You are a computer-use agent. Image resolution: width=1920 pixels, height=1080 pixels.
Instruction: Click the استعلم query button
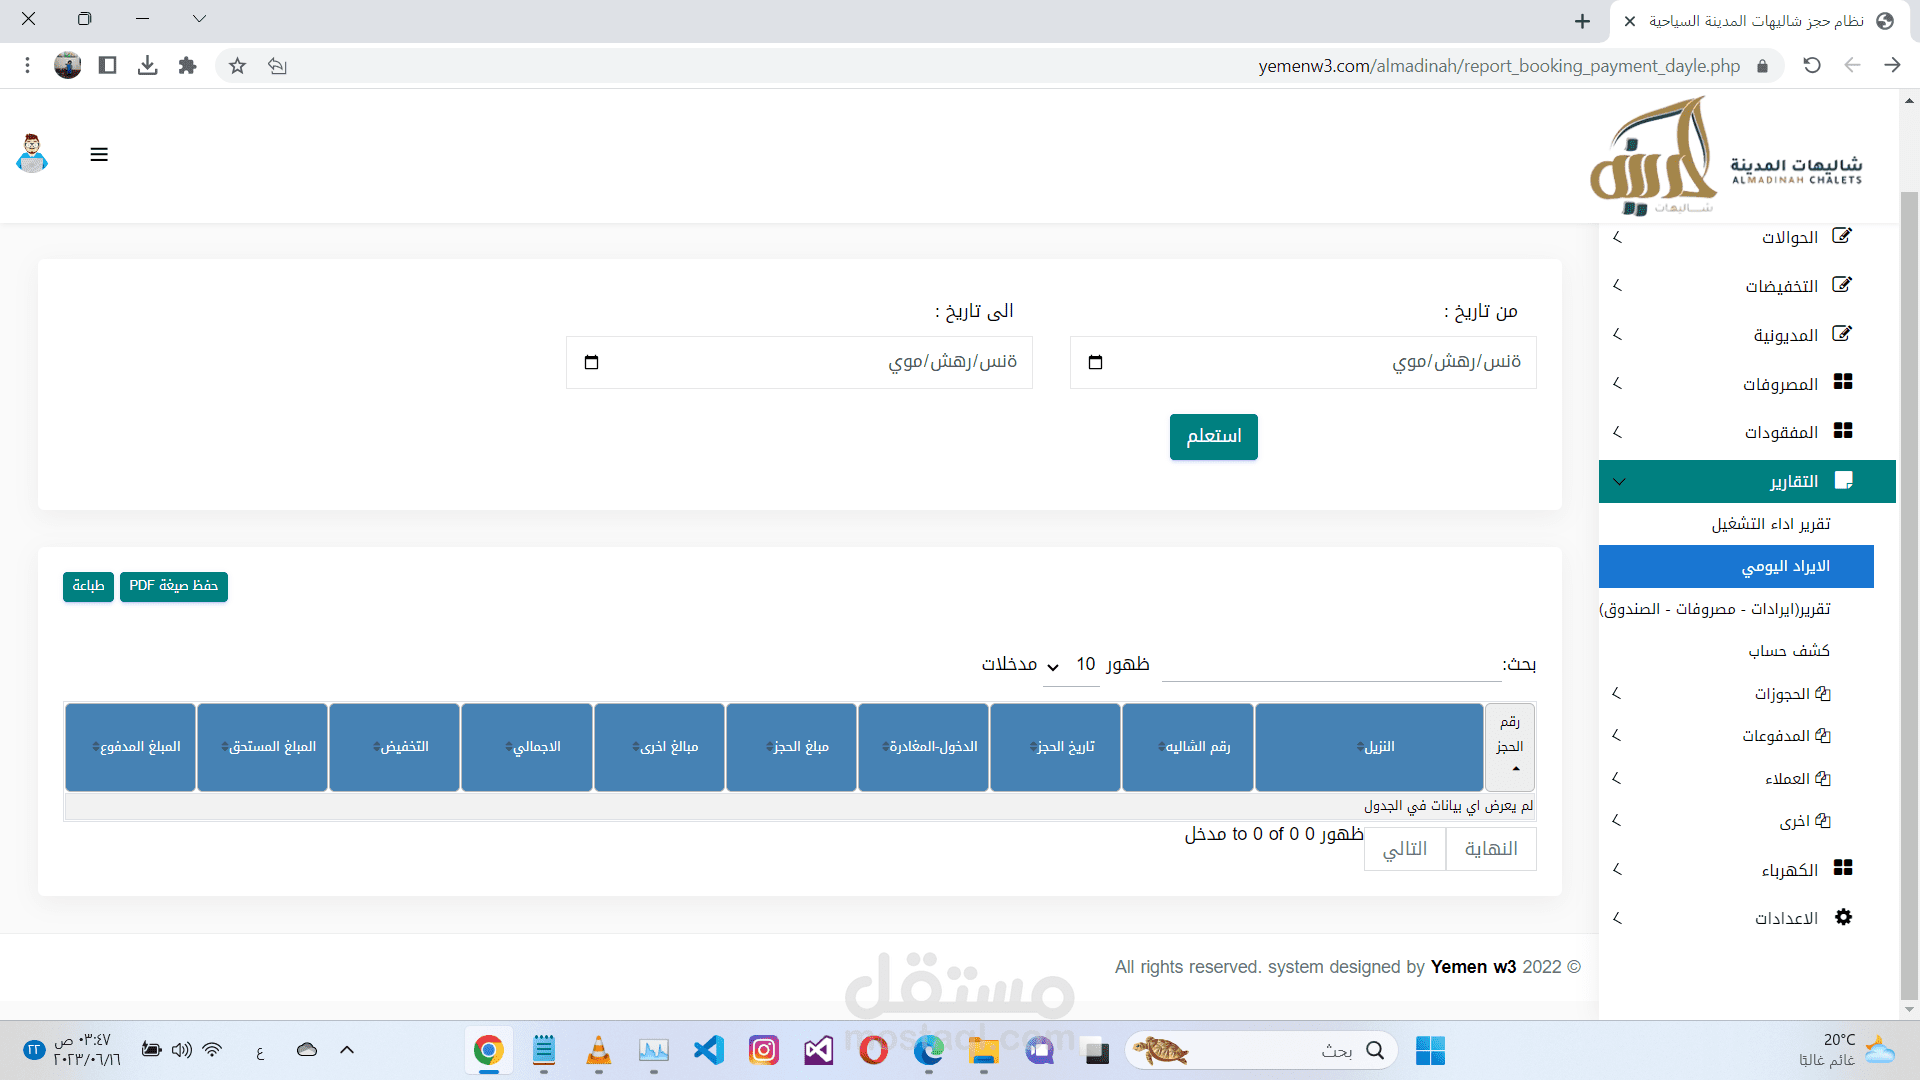1213,437
